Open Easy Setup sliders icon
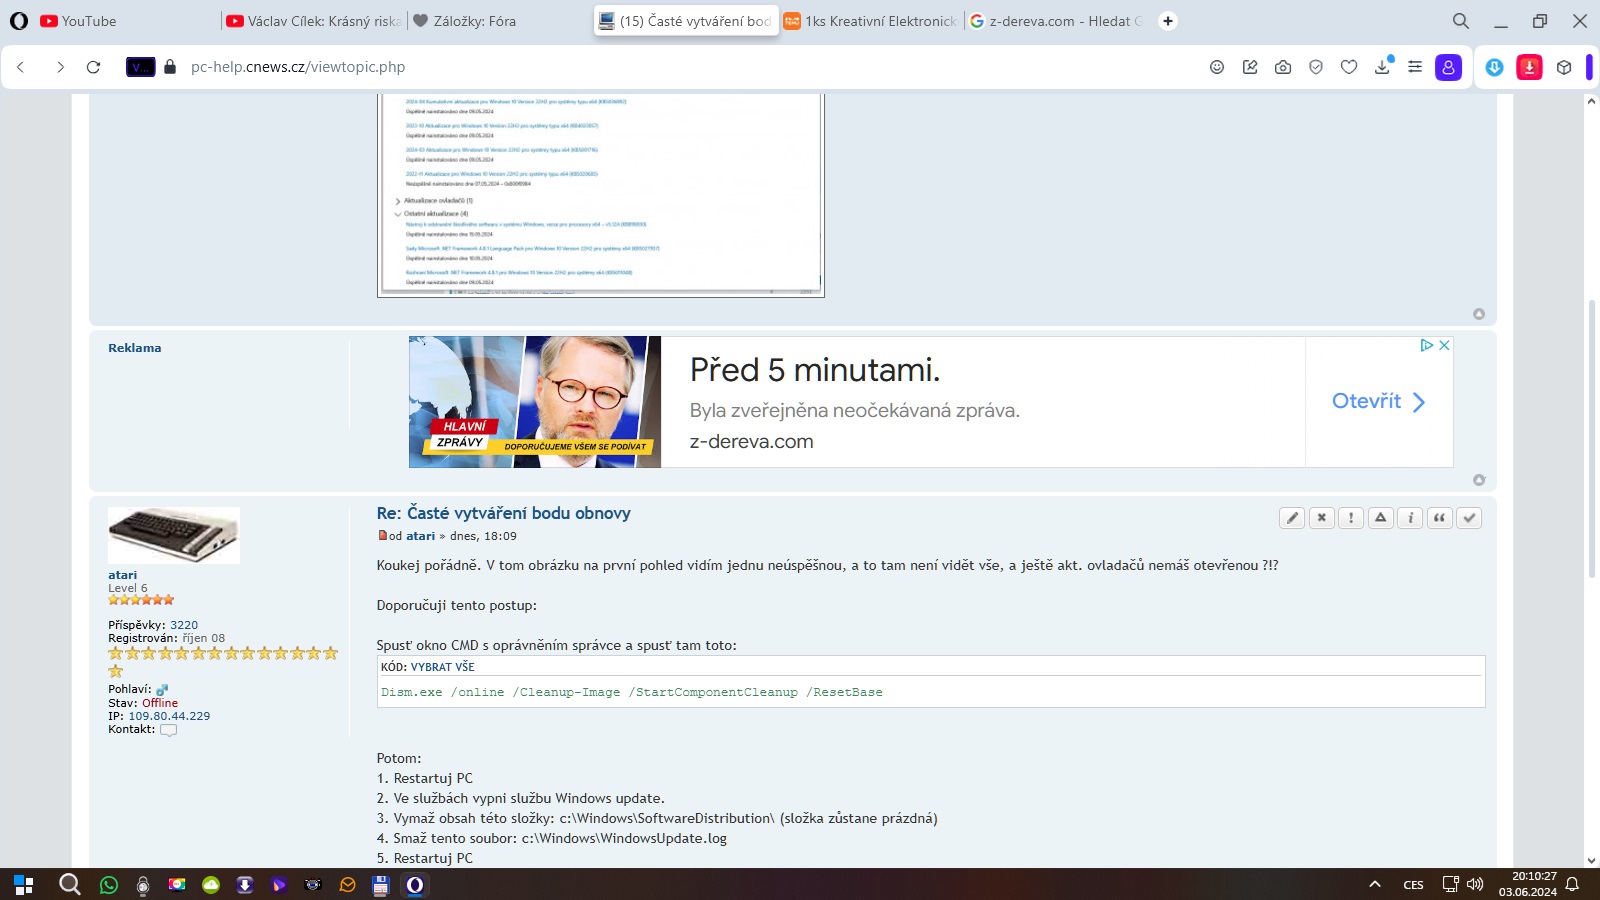Screen dimensions: 1600x900 (x=1415, y=67)
